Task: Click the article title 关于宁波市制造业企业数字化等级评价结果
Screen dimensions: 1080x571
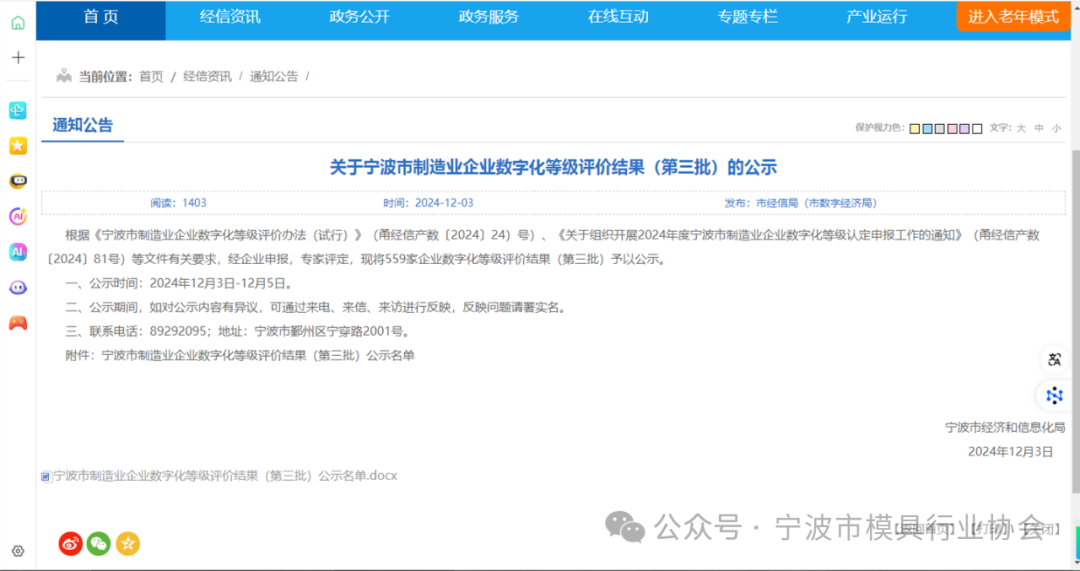Action: coord(553,167)
